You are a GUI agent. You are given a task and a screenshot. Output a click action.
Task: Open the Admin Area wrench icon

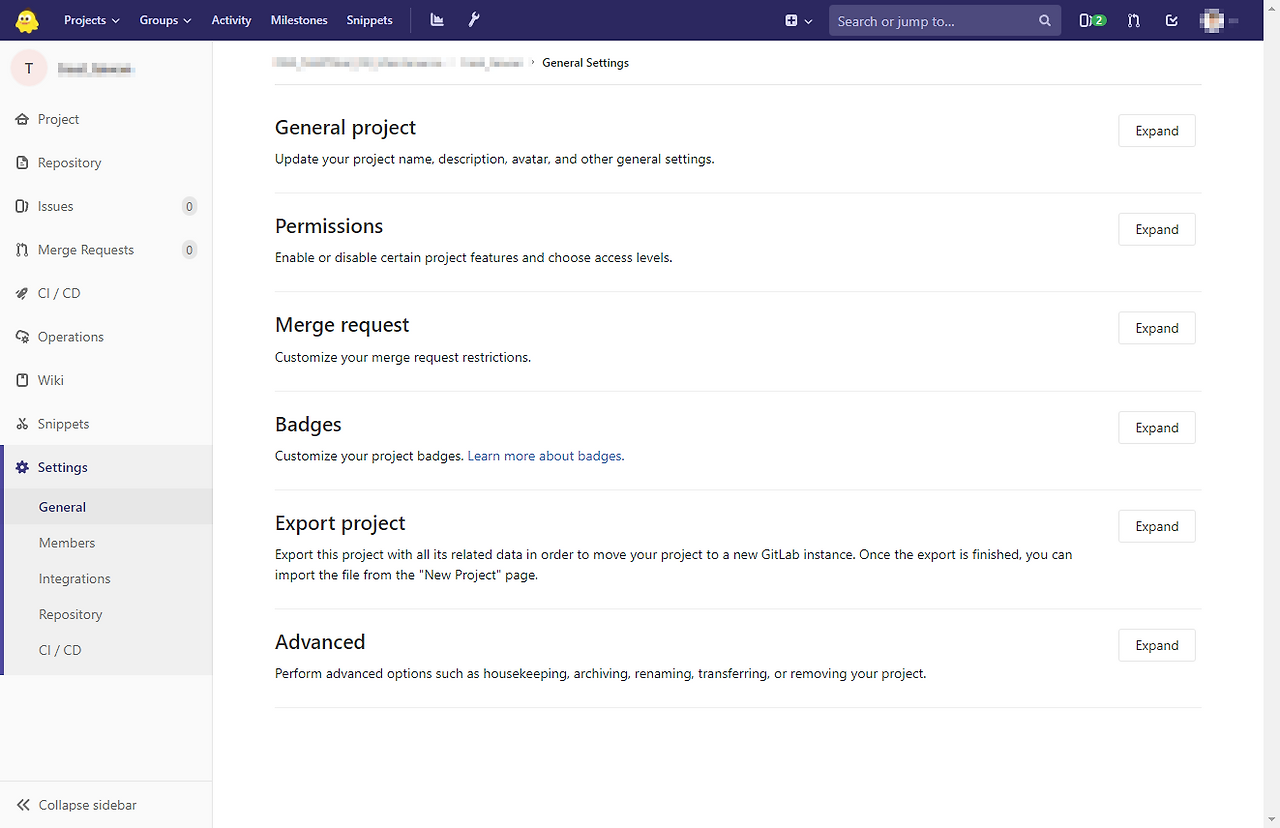tap(473, 19)
